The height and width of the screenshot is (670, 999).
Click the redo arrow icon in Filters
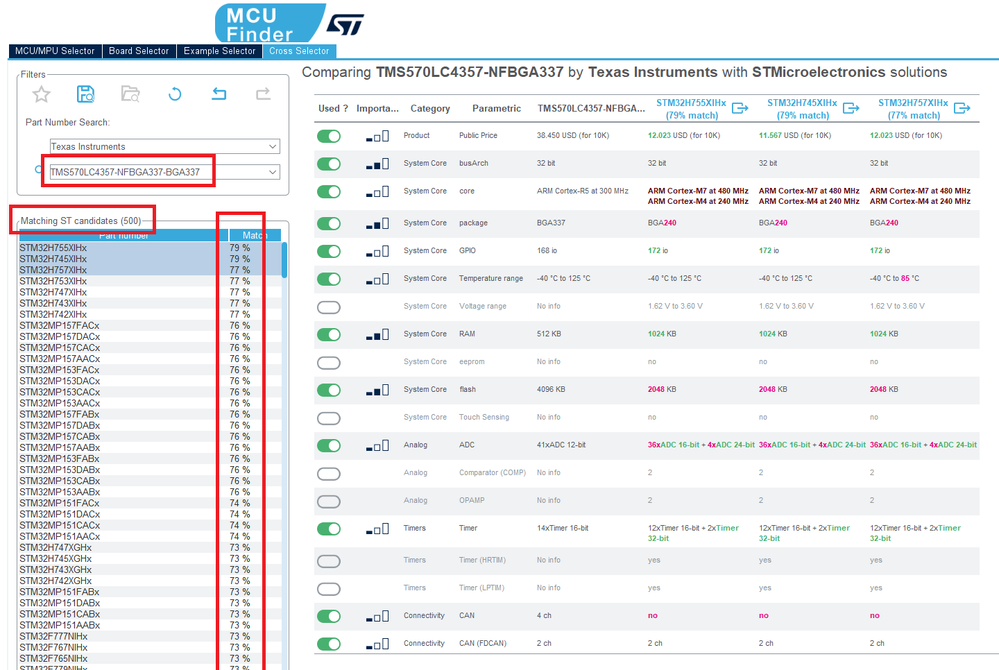263,94
